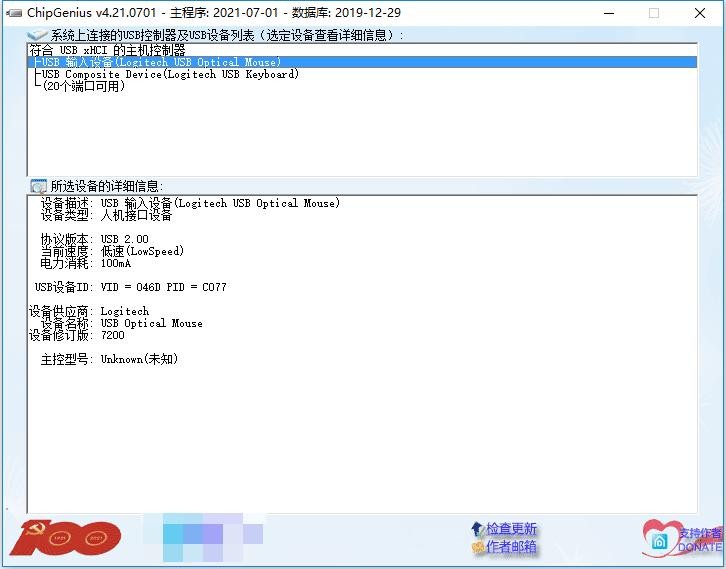Click the 所选设备的详细信息 heading
The height and width of the screenshot is (569, 726).
tap(106, 186)
